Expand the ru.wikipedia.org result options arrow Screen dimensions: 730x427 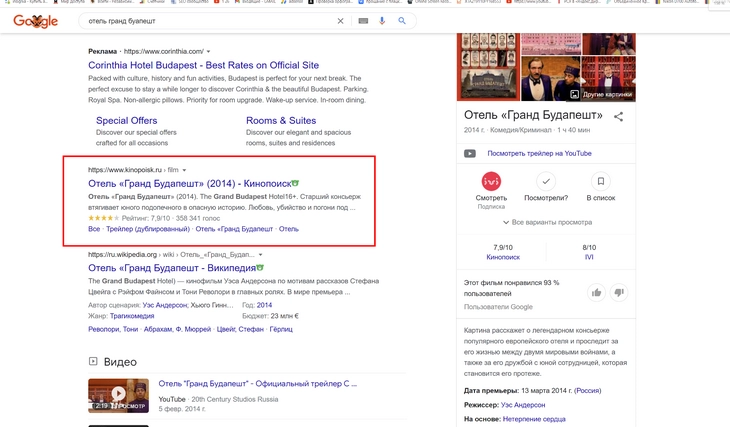pyautogui.click(x=261, y=255)
